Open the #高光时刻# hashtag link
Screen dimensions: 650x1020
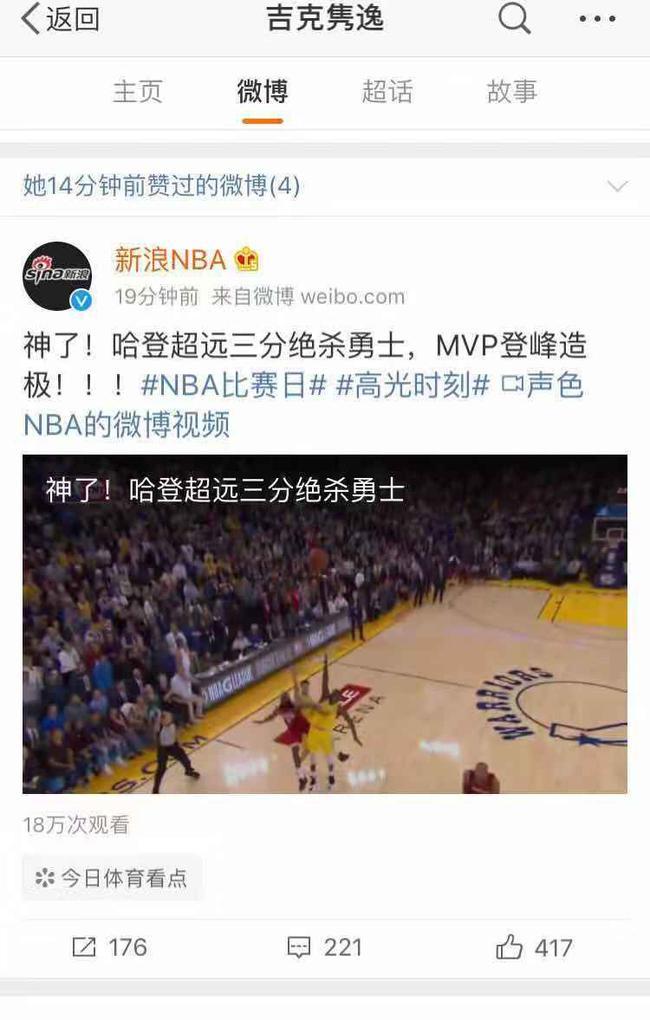point(413,386)
